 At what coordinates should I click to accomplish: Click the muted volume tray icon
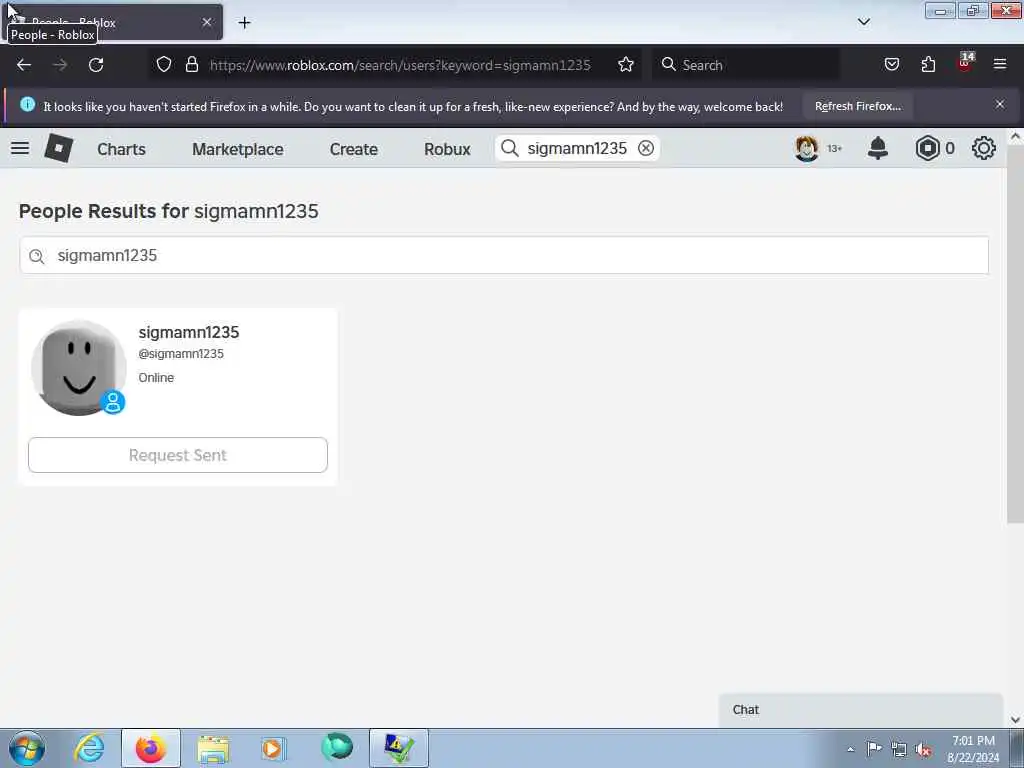tap(923, 749)
